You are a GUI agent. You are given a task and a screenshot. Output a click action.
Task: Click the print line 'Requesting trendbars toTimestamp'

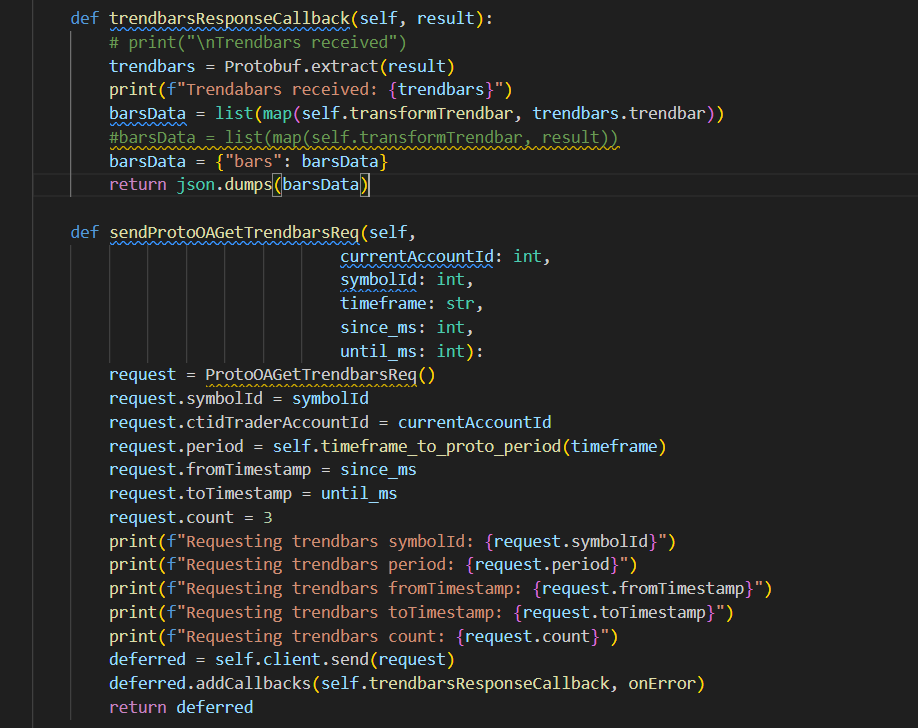click(x=421, y=613)
